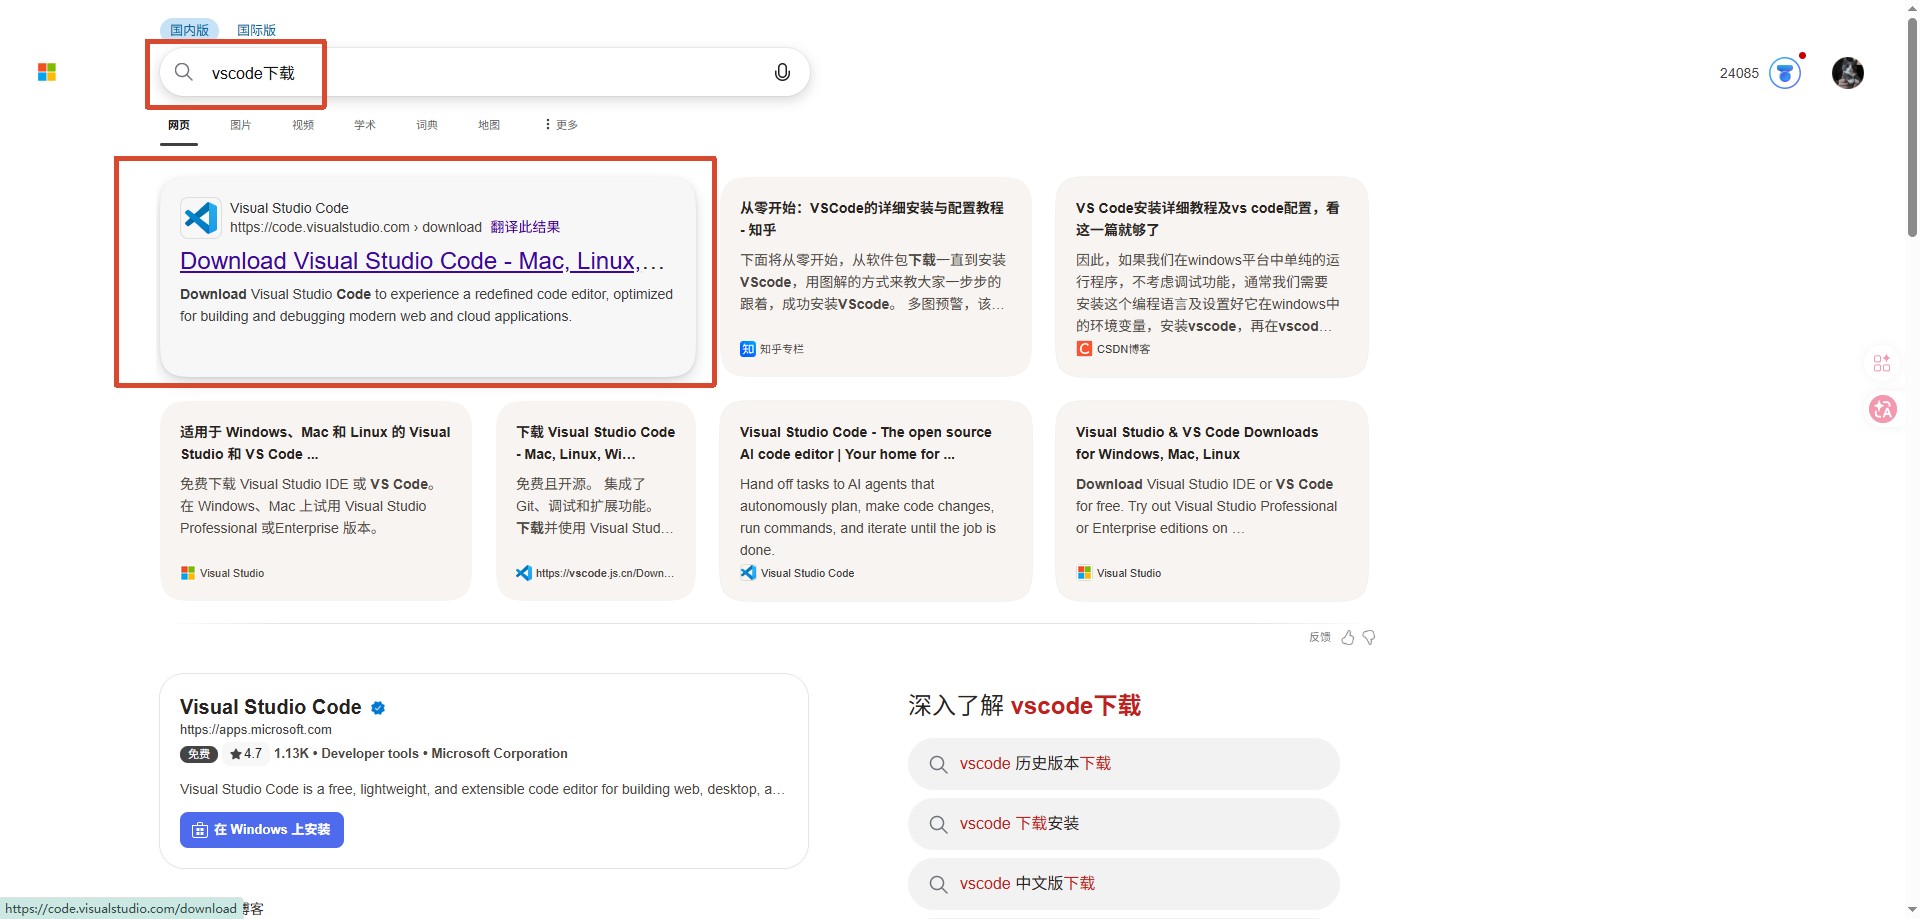The width and height of the screenshot is (1920, 919).
Task: Click the 反馈 feedback label
Action: point(1320,637)
